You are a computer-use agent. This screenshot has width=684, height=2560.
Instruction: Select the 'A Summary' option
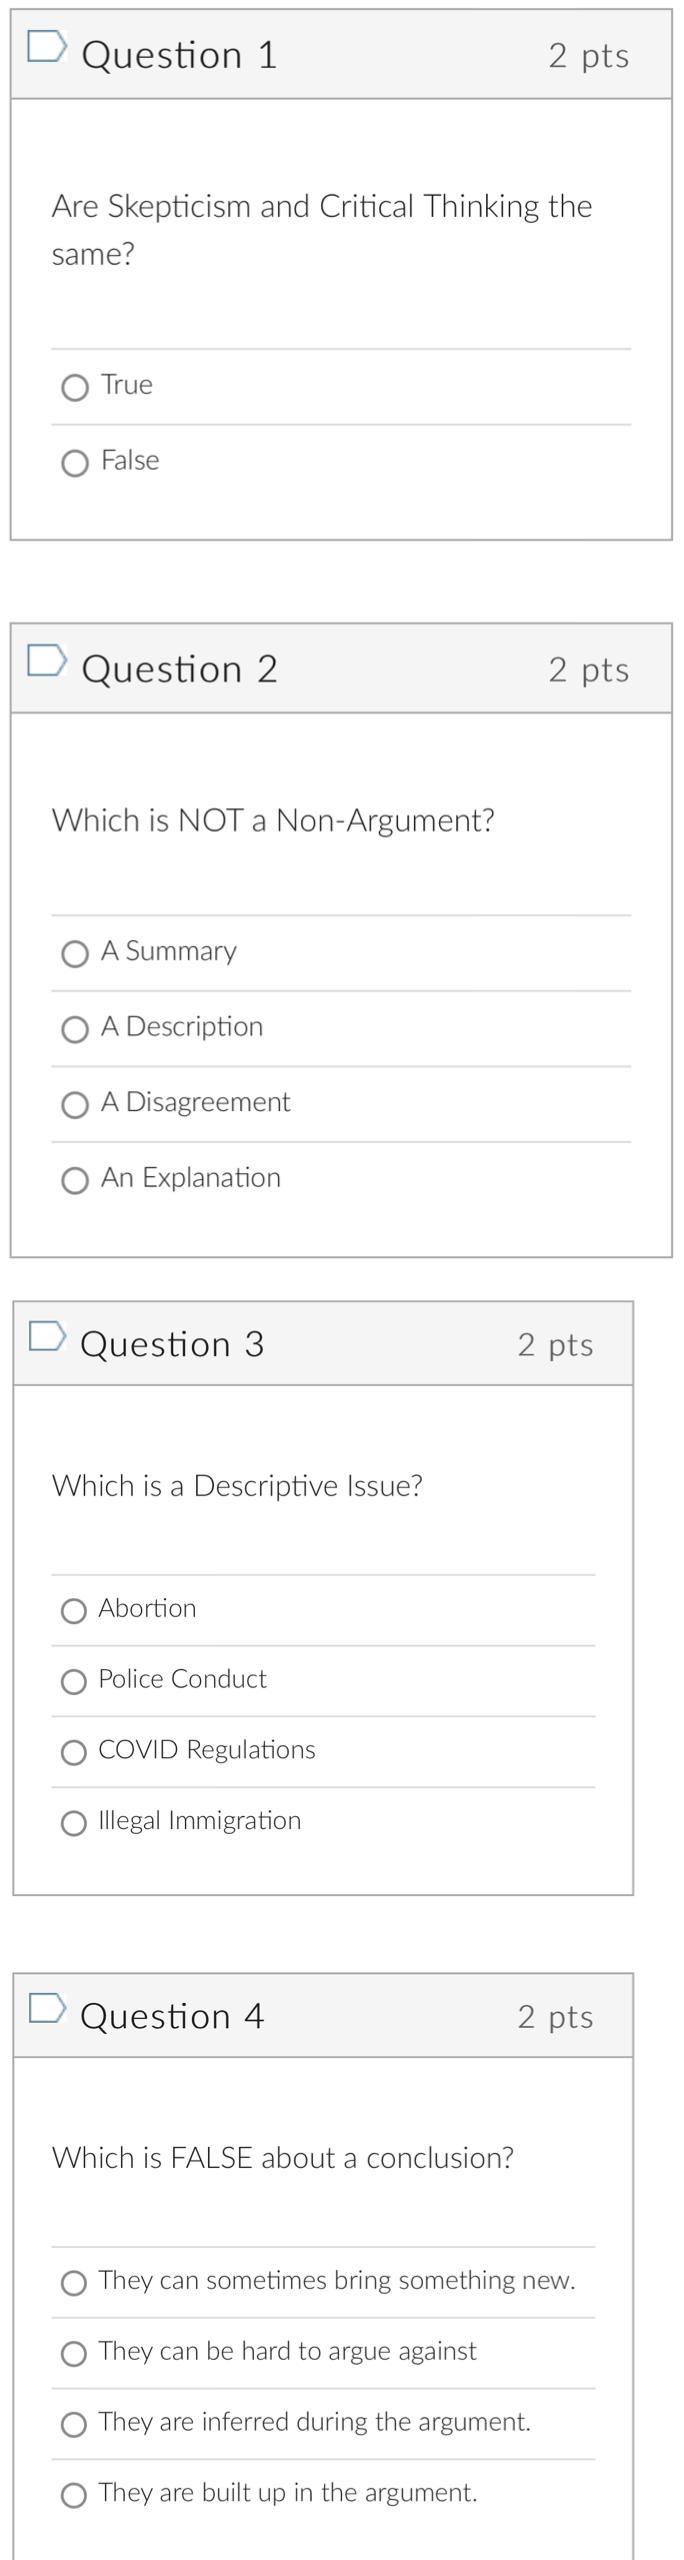tap(75, 954)
